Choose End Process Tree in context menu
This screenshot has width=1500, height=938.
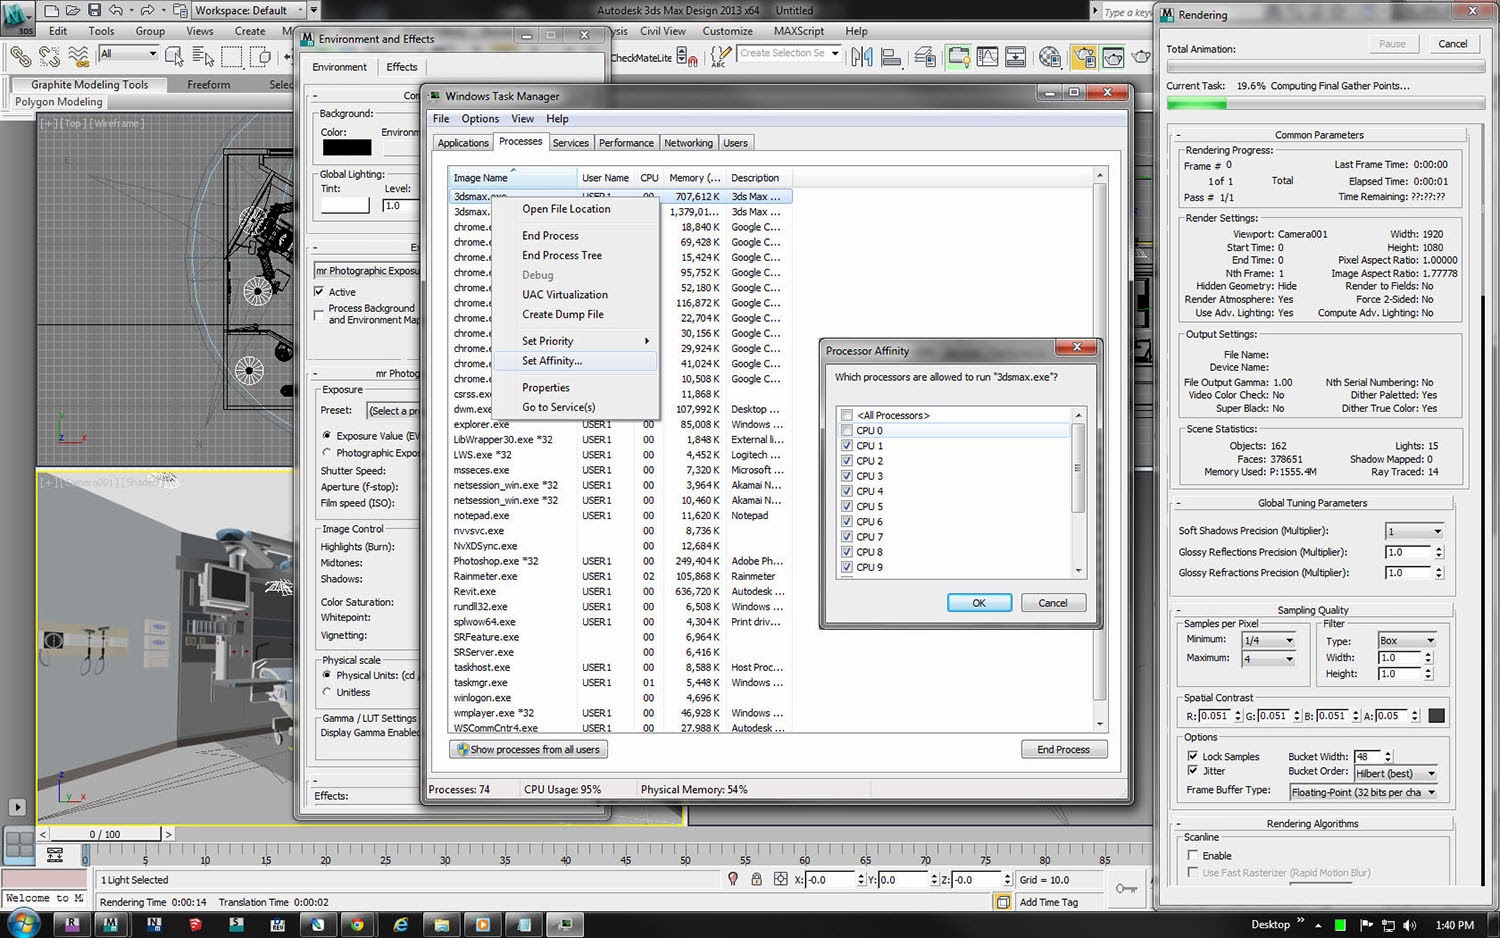point(575,256)
